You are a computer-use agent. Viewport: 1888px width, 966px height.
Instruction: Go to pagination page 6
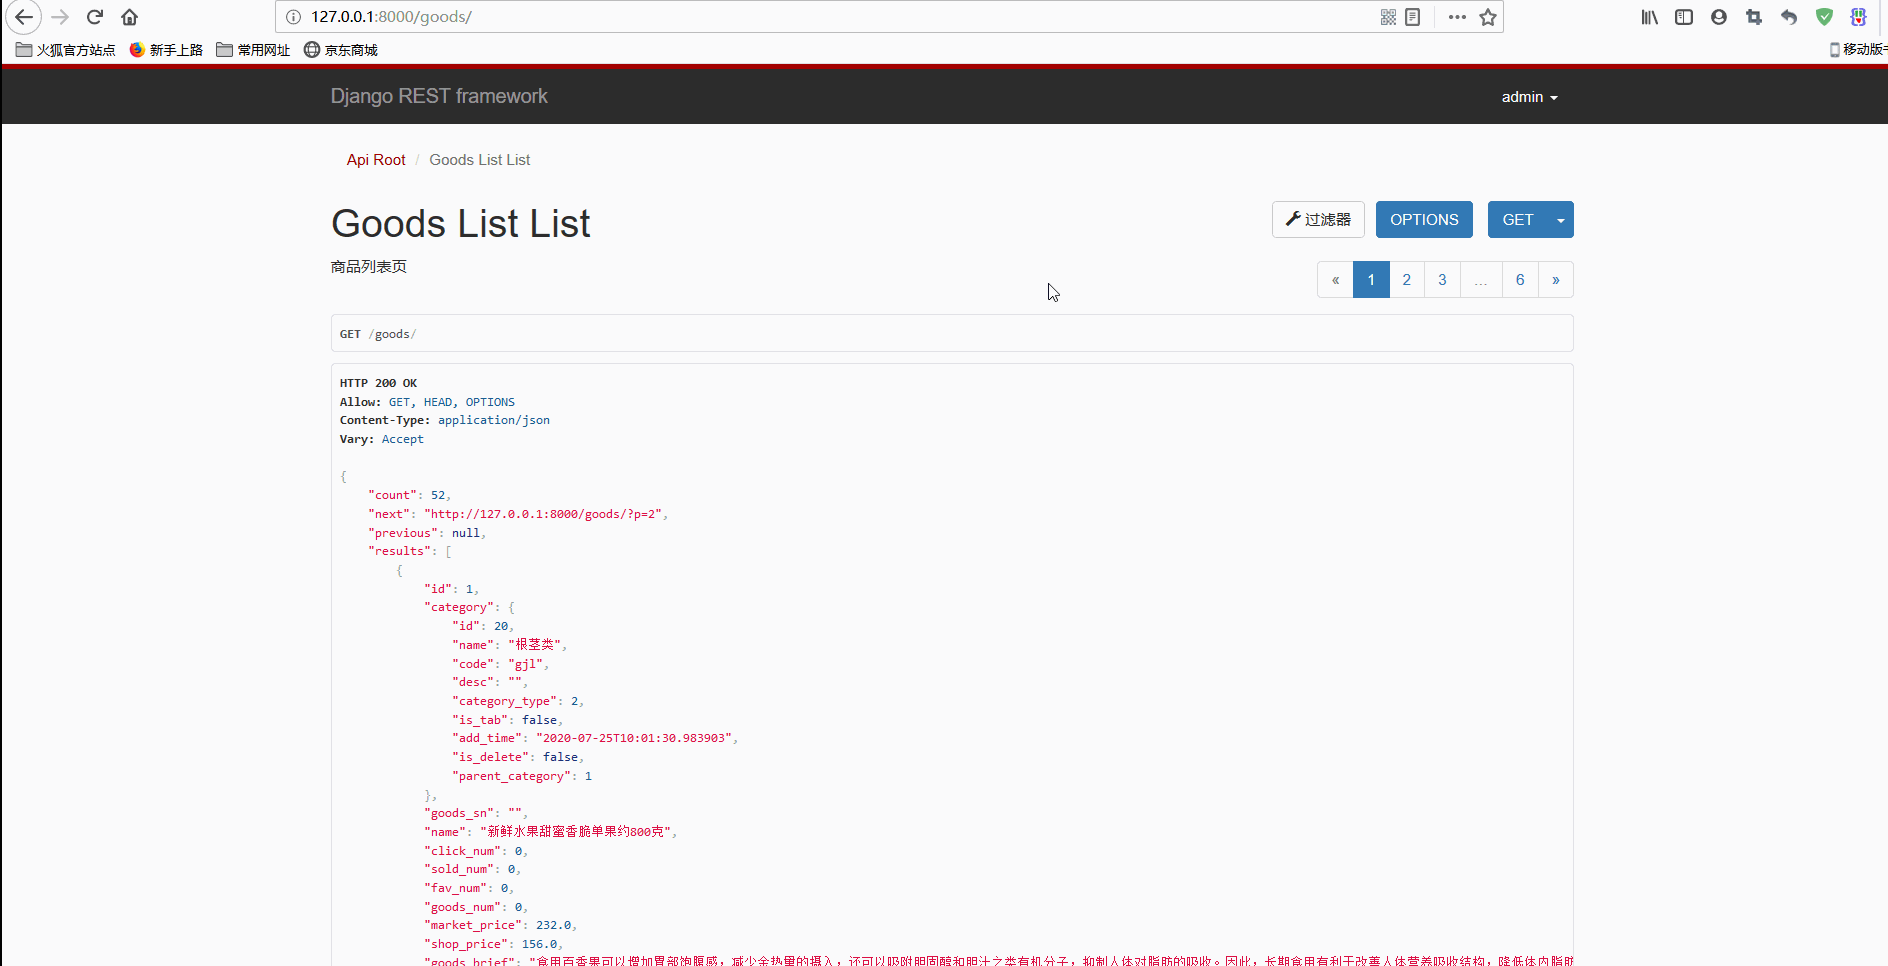1519,279
